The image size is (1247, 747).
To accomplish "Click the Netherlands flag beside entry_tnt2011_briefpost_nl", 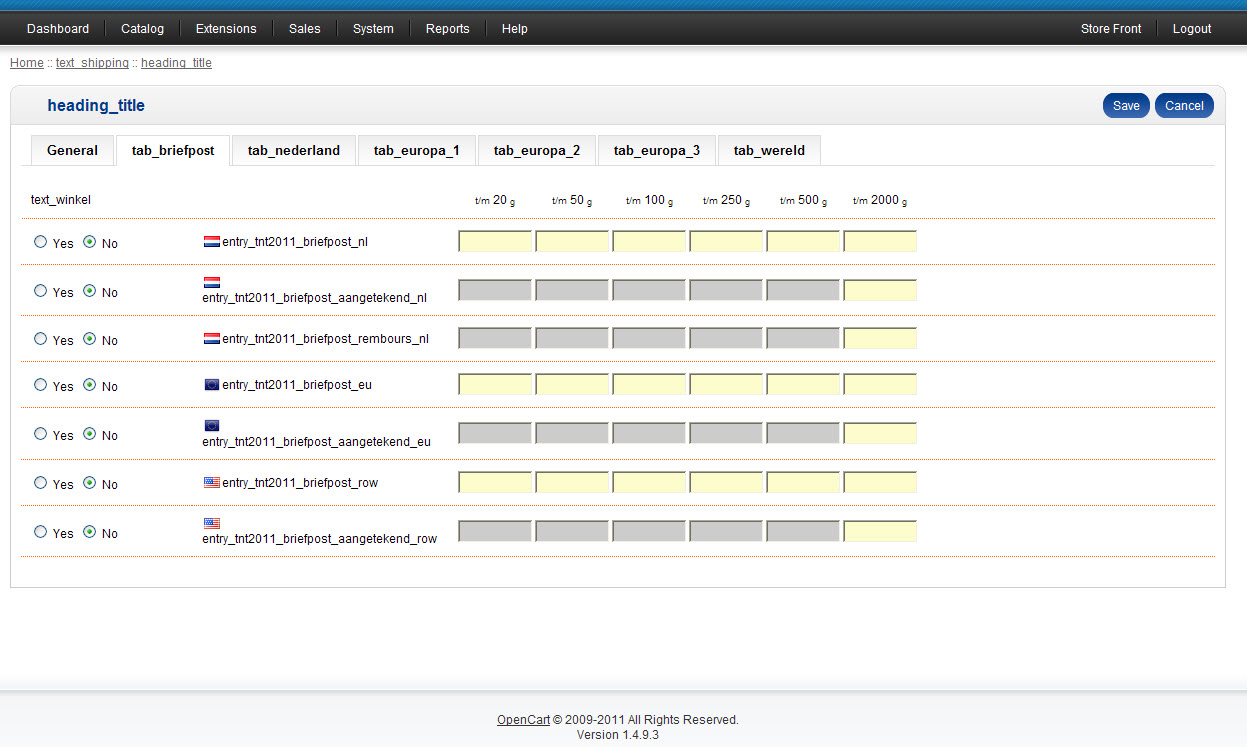I will click(212, 241).
